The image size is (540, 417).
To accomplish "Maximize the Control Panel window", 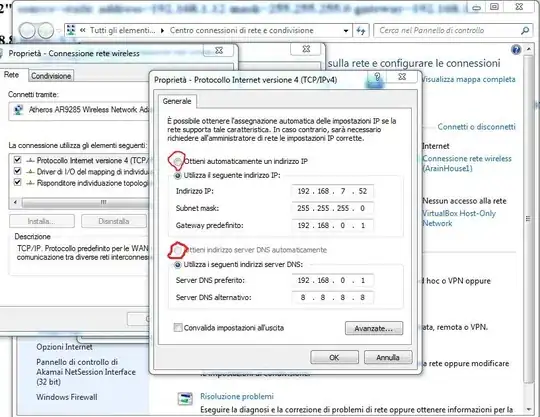I will click(495, 7).
